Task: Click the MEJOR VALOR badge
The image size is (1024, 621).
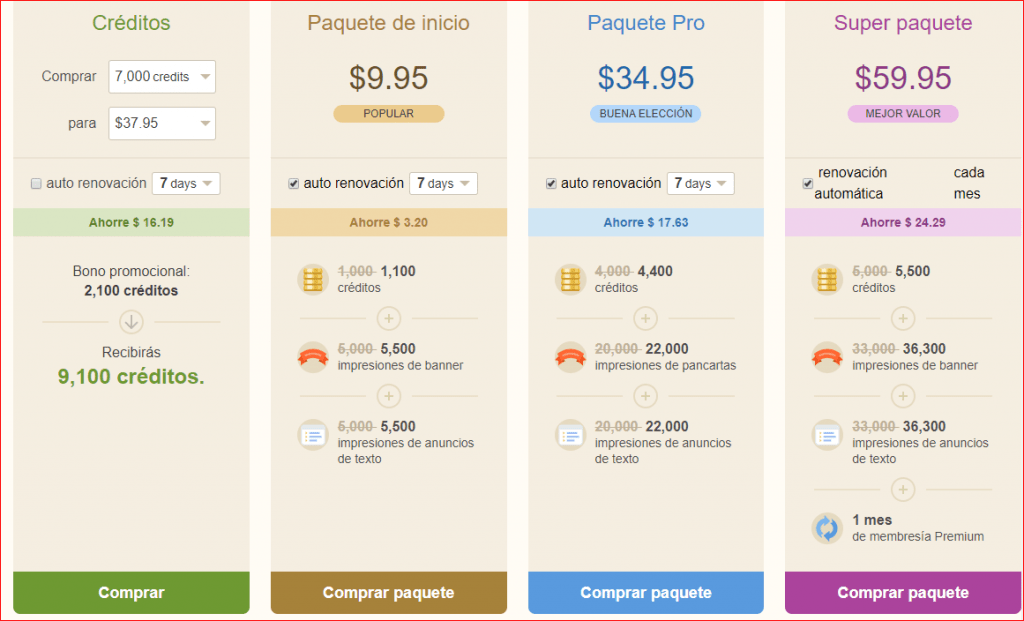Action: 903,114
